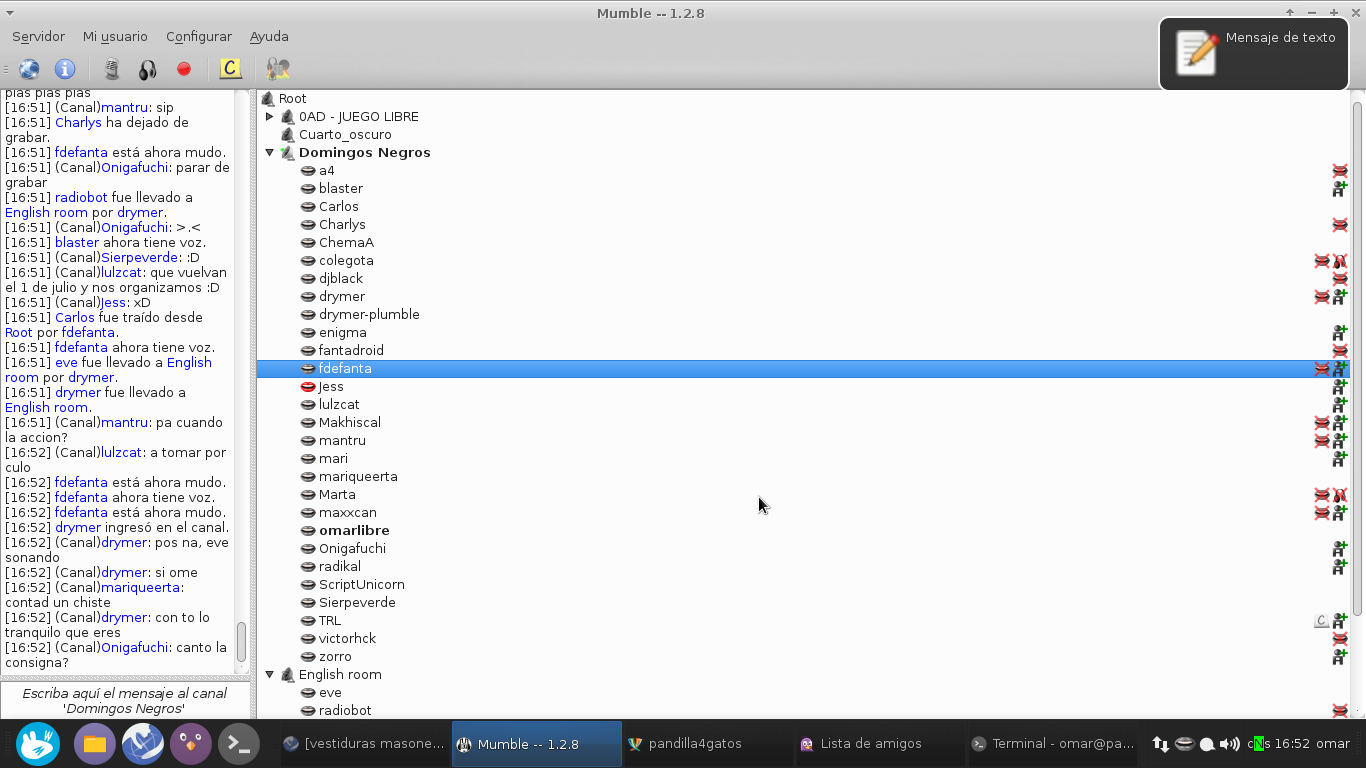Click the Cuarto_oscuro channel icon

point(288,134)
